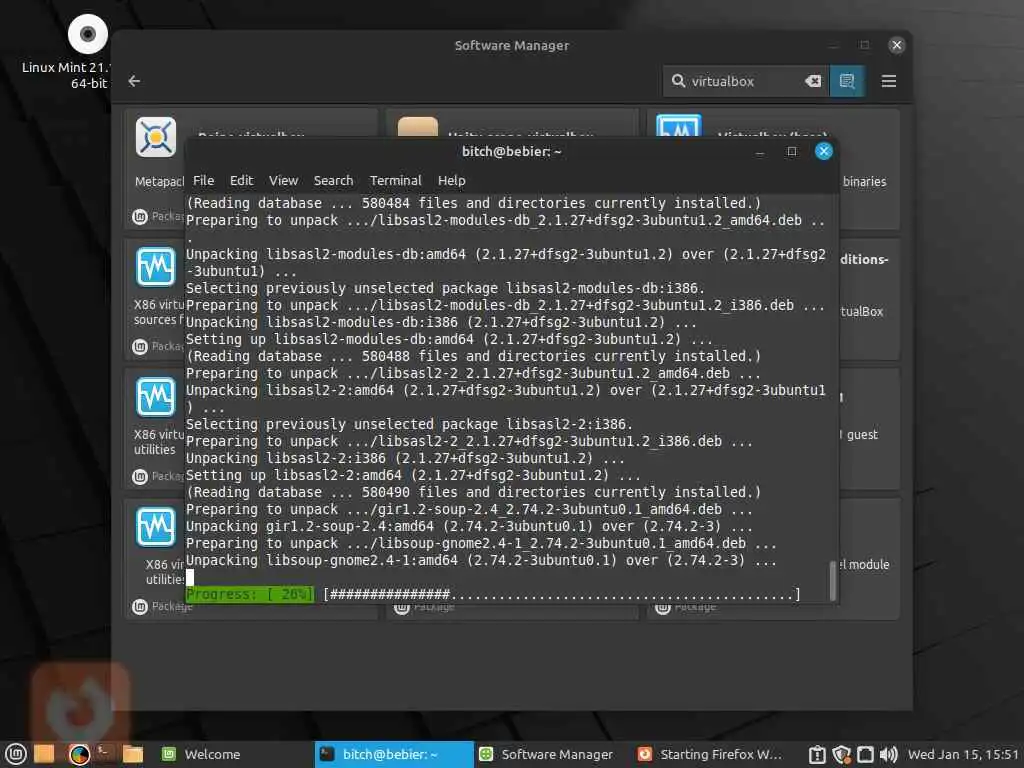Close the terminal with blue X button
This screenshot has height=768, width=1024.
tap(824, 152)
